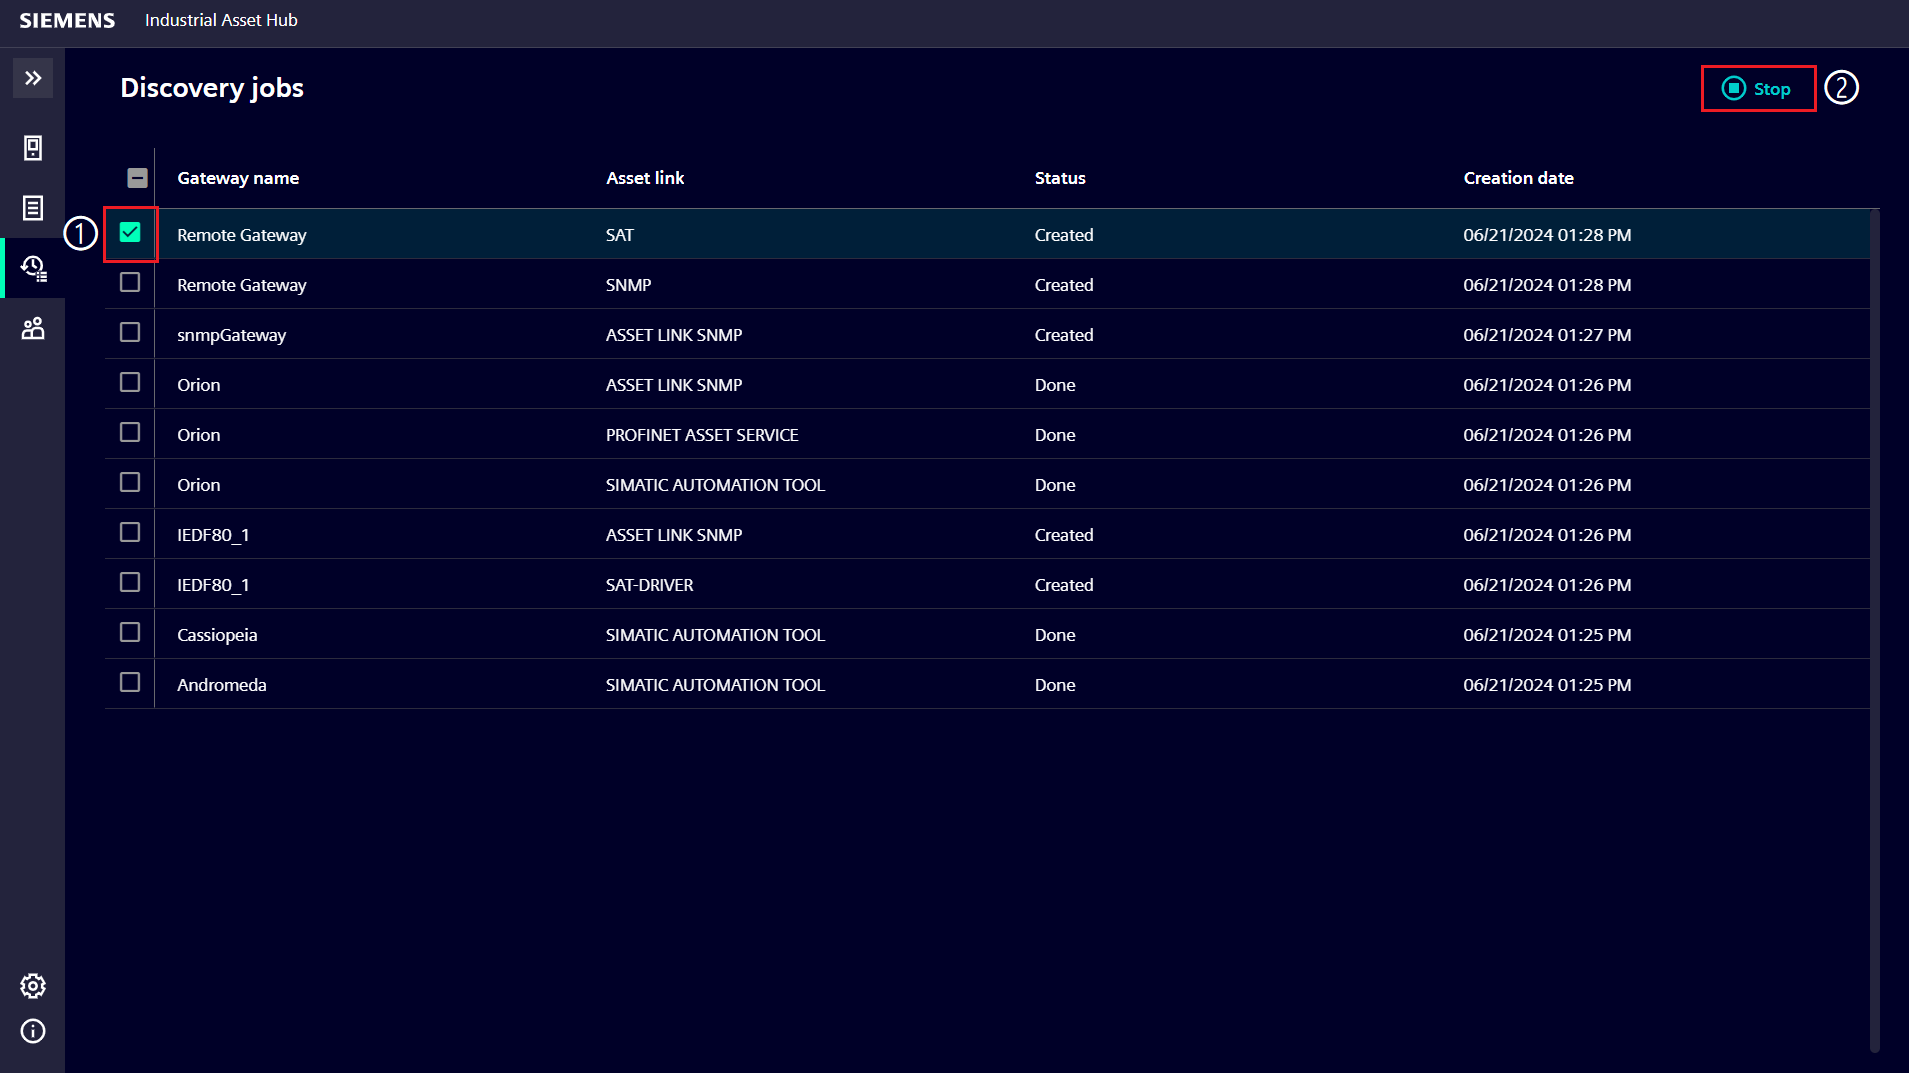Click the Siemens logo
This screenshot has height=1073, width=1909.
(x=67, y=21)
